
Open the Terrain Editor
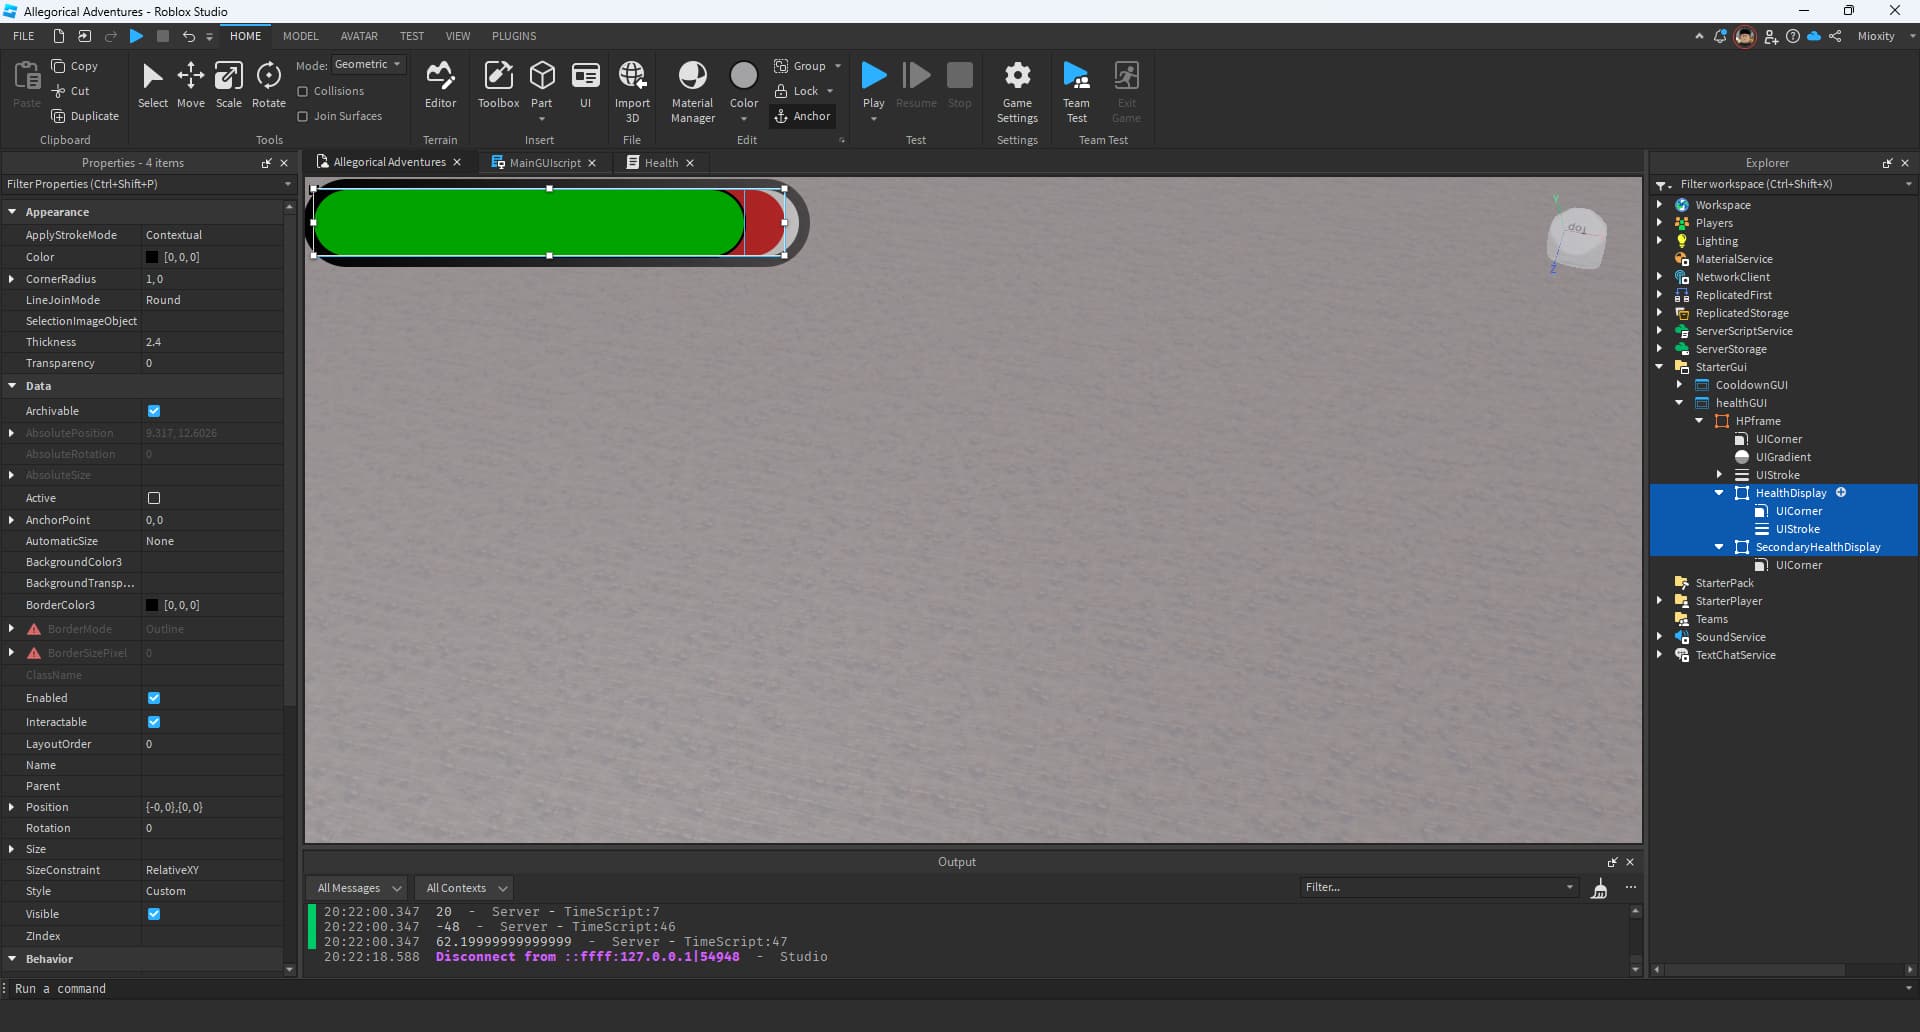click(440, 85)
